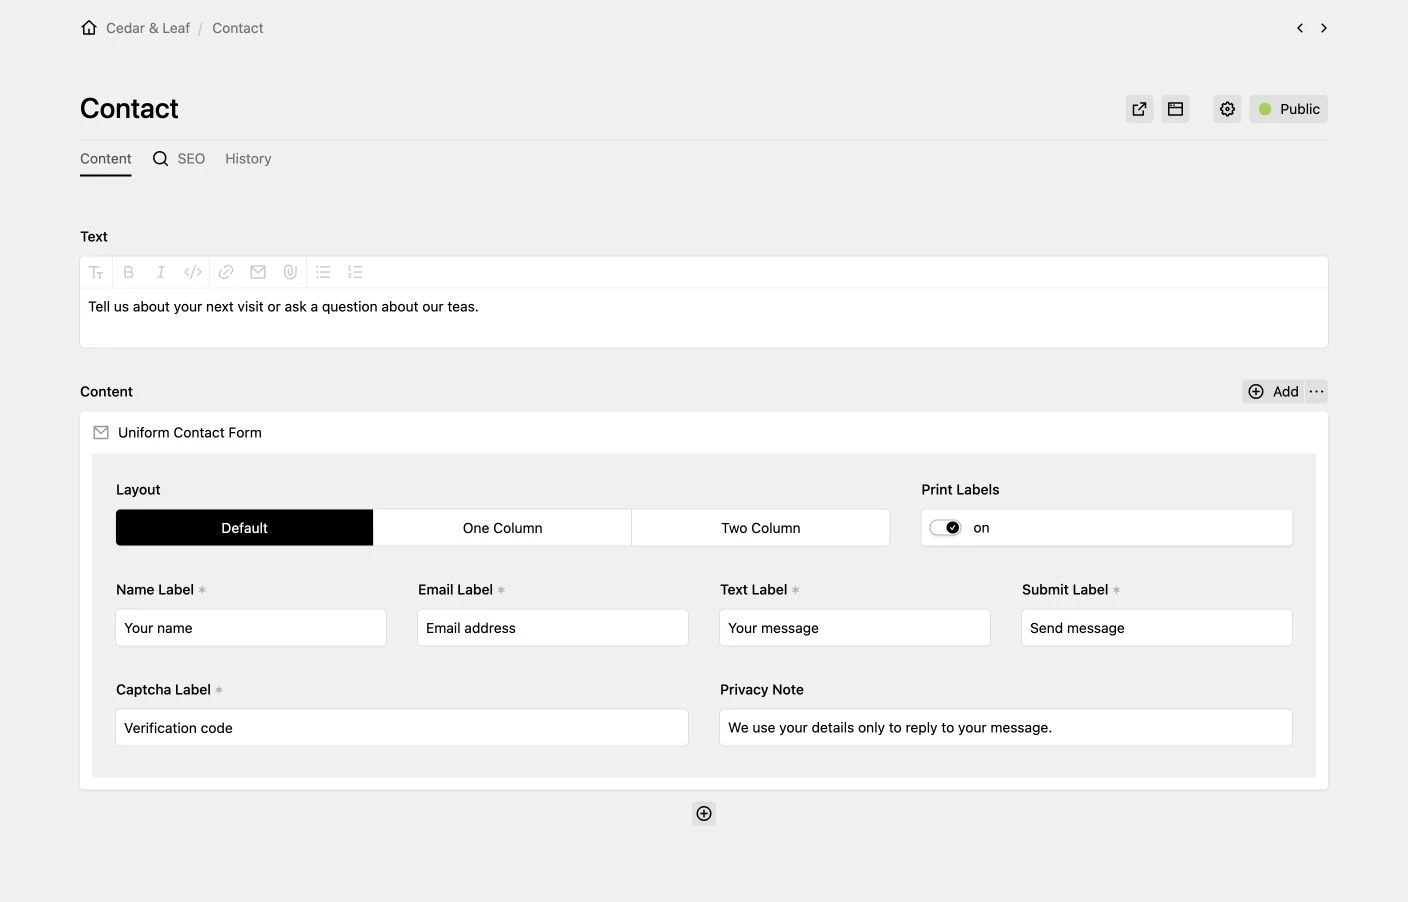The image size is (1408, 902).
Task: Open the headings format tool in toolbar
Action: (96, 272)
